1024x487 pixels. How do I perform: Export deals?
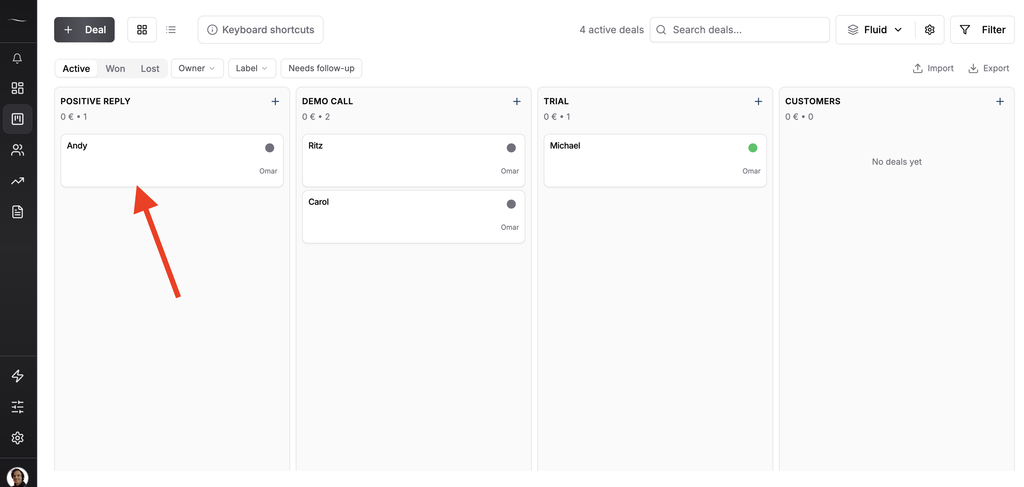tap(989, 68)
